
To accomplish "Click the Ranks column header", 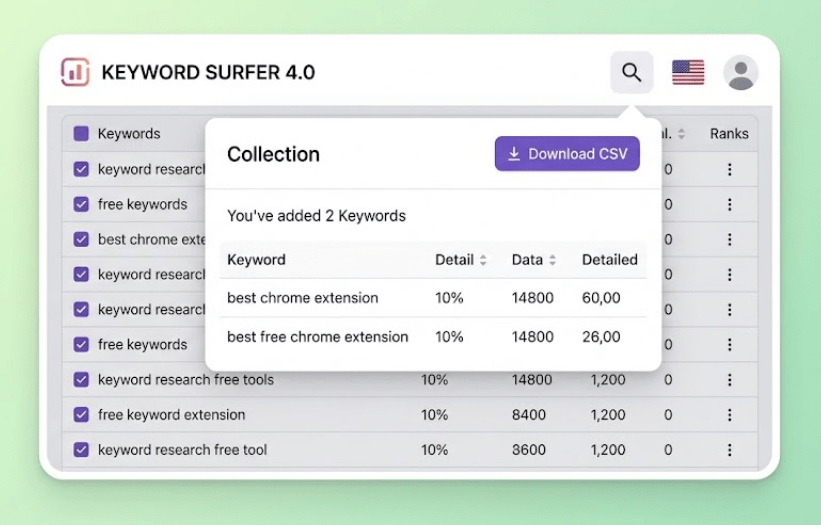I will click(729, 133).
